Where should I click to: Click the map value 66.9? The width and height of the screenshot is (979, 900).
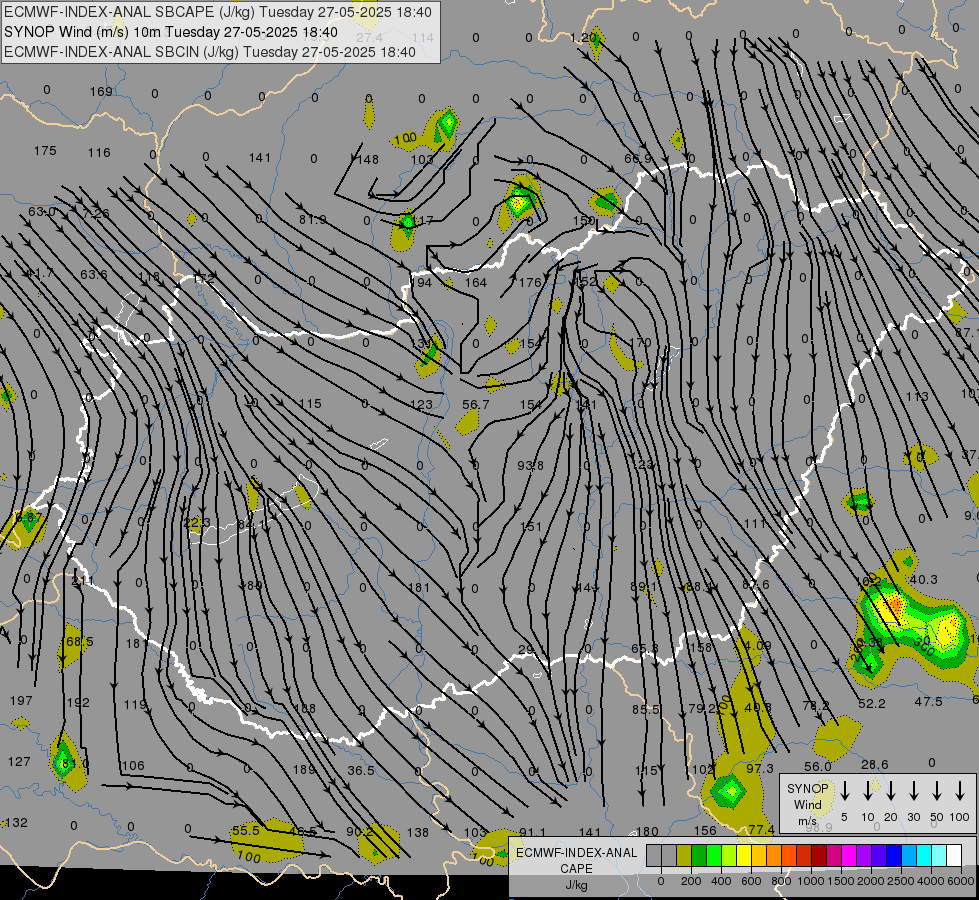click(637, 159)
